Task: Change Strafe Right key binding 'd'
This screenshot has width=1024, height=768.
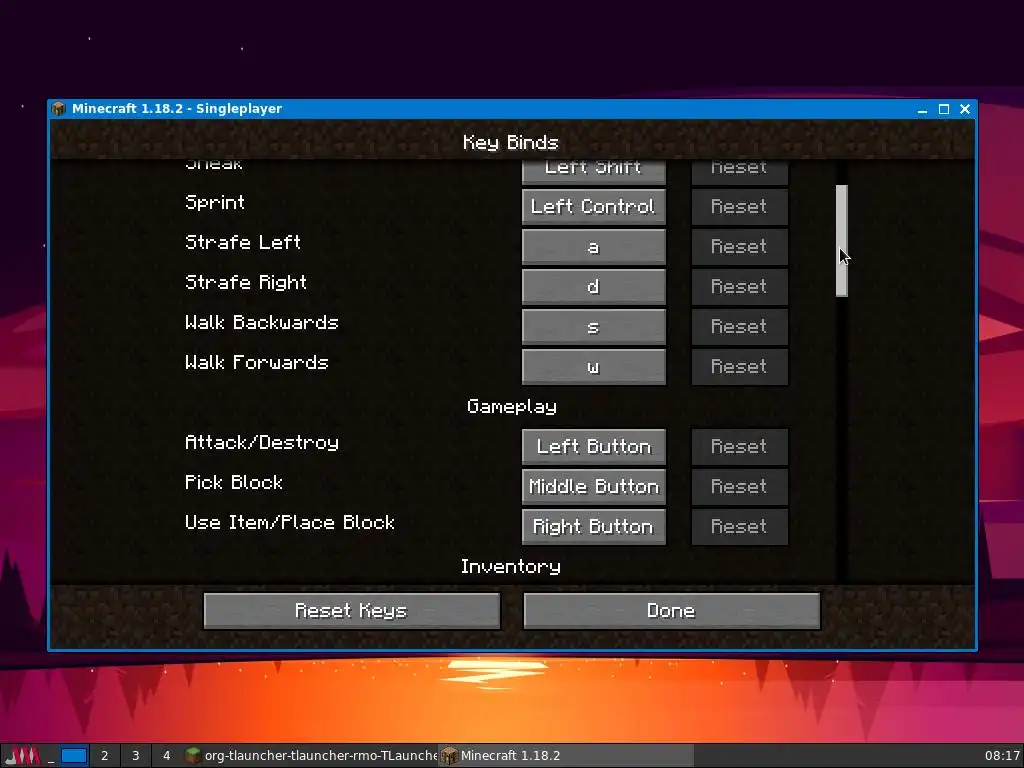Action: pos(594,287)
